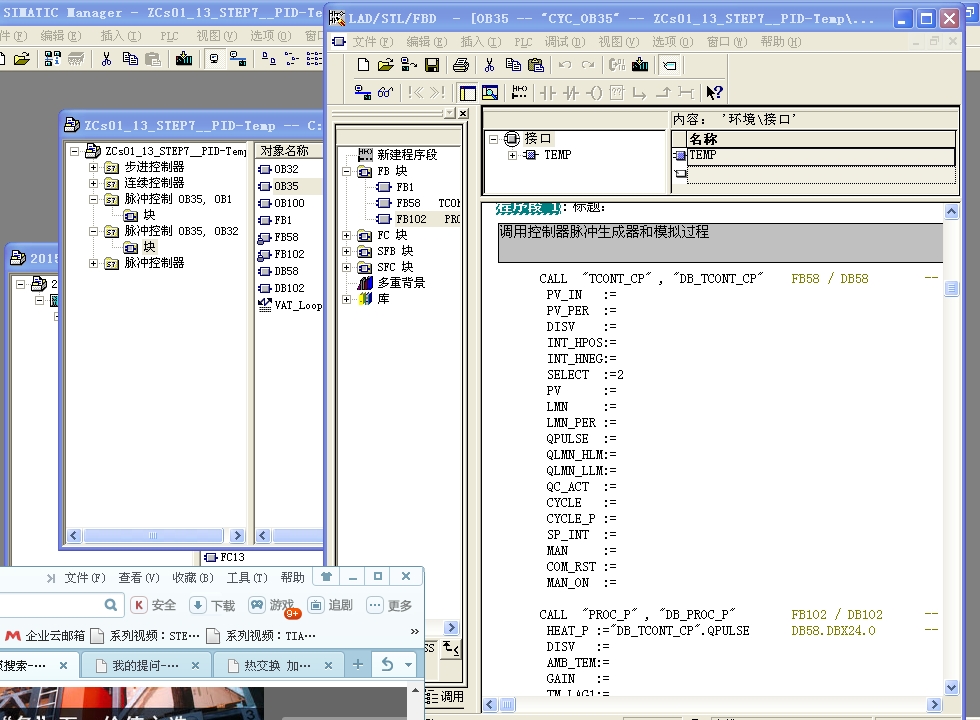Copy selection in the LAD/STL/FBD toolbar
980x720 pixels.
pos(513,65)
